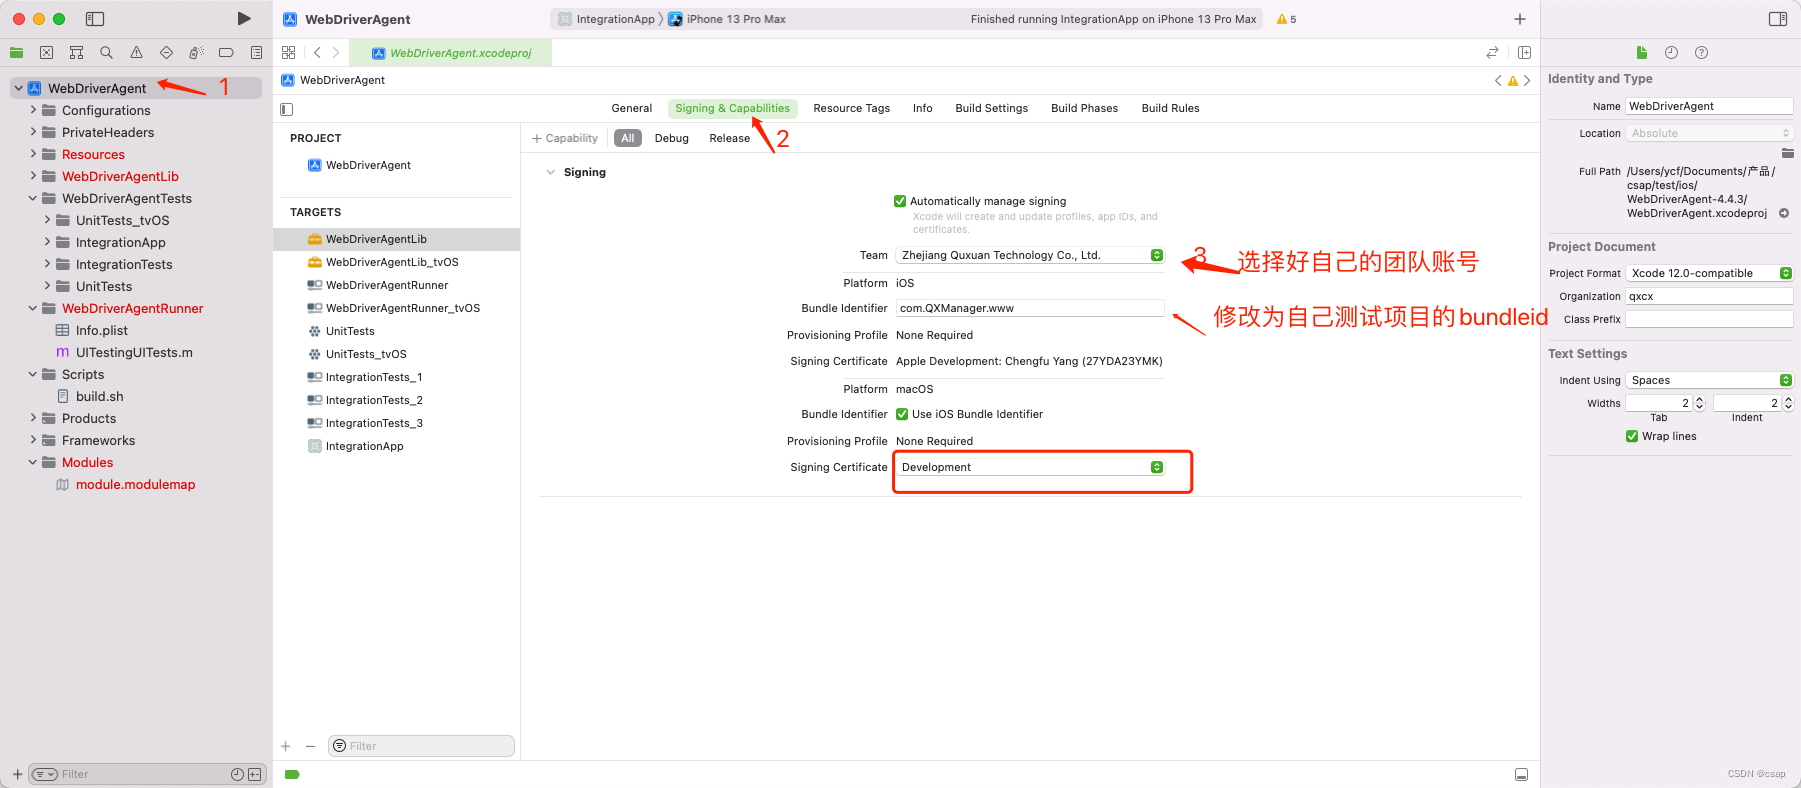Go forward with the right chevron
This screenshot has width=1801, height=788.
coord(336,53)
